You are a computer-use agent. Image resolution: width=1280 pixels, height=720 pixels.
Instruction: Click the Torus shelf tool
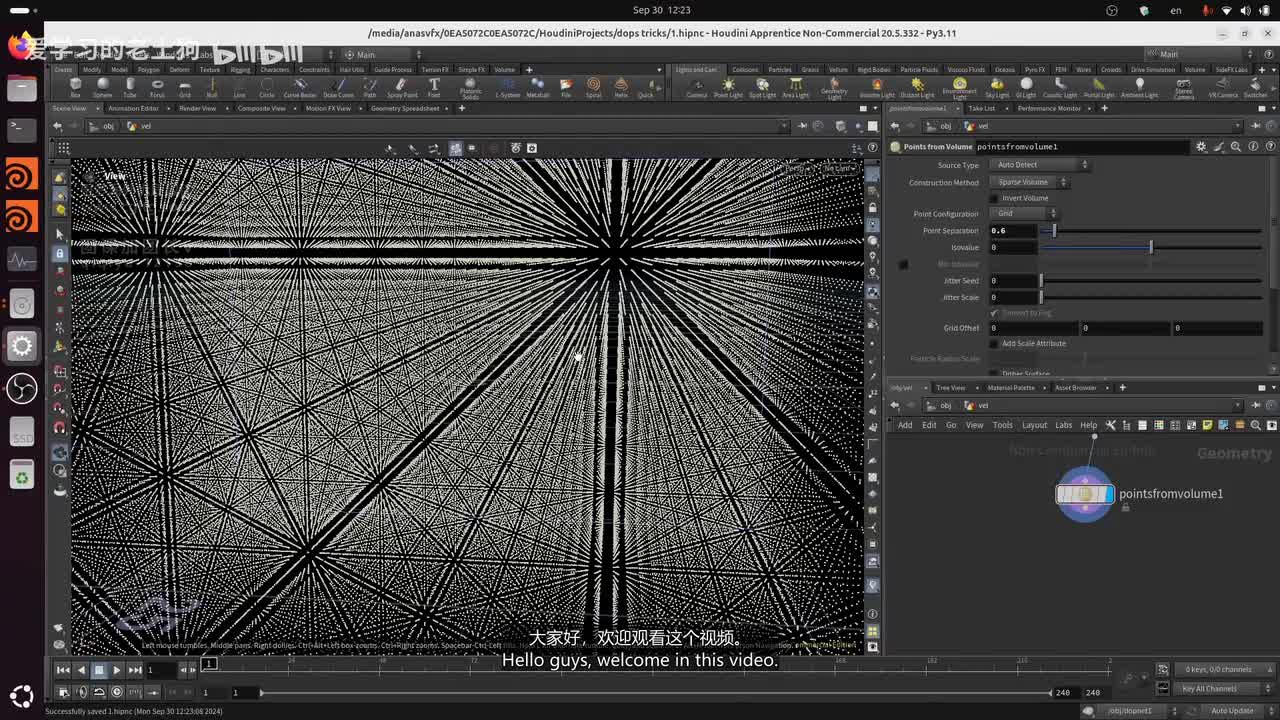point(157,87)
